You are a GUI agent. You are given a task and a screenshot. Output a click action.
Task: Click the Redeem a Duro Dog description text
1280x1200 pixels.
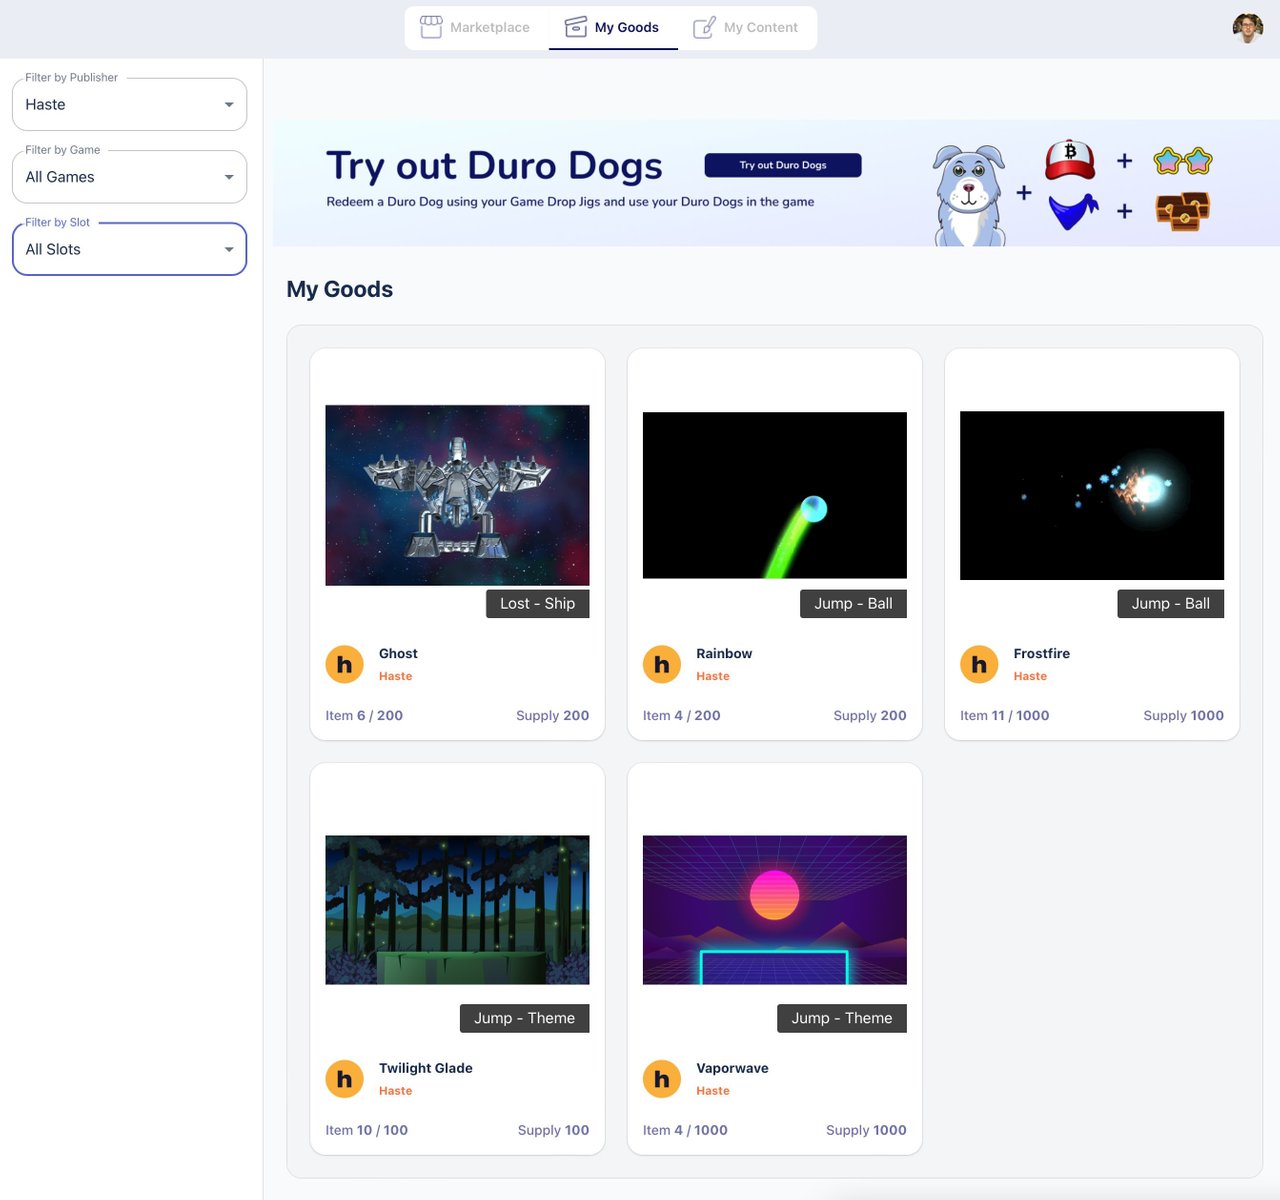point(570,202)
